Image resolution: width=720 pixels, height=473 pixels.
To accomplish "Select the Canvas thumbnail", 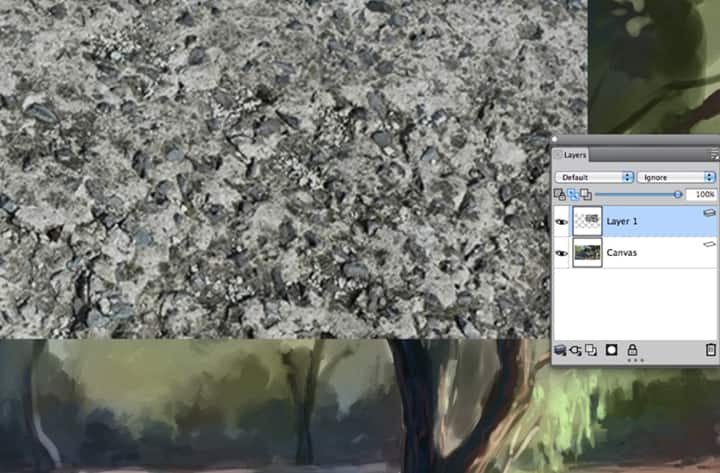I will (x=587, y=253).
